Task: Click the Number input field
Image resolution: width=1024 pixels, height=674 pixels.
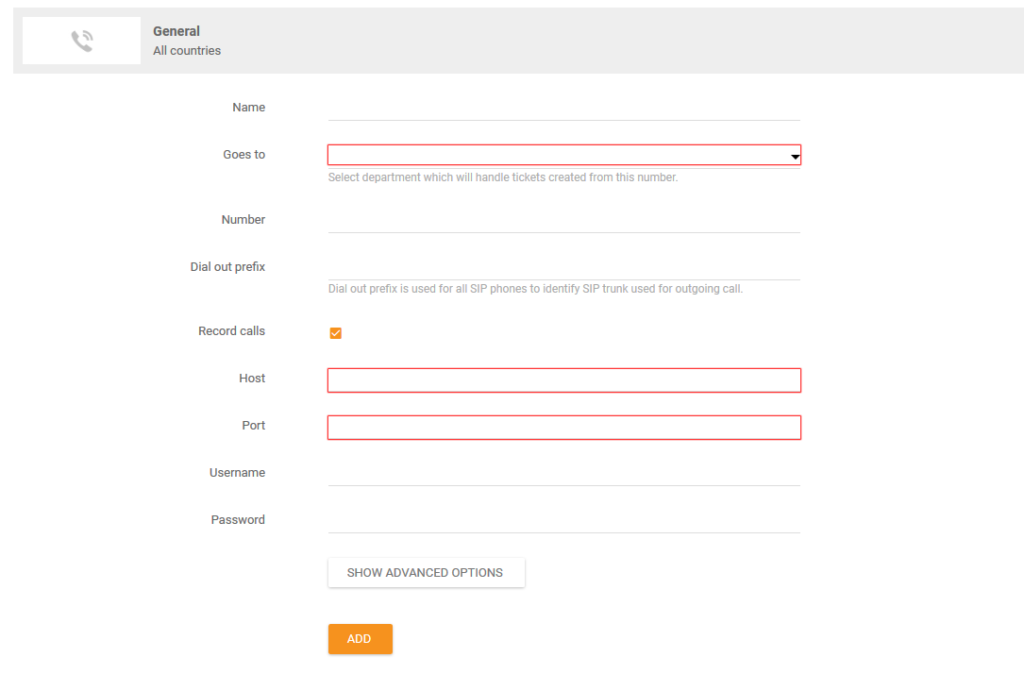Action: [560, 224]
